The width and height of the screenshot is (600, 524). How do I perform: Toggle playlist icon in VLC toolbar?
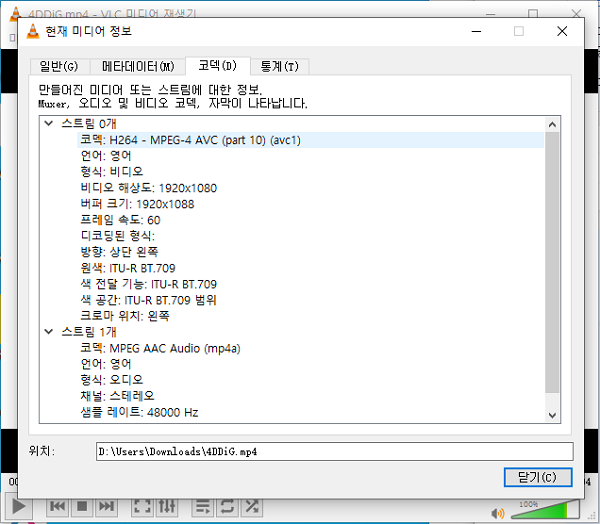tap(203, 506)
